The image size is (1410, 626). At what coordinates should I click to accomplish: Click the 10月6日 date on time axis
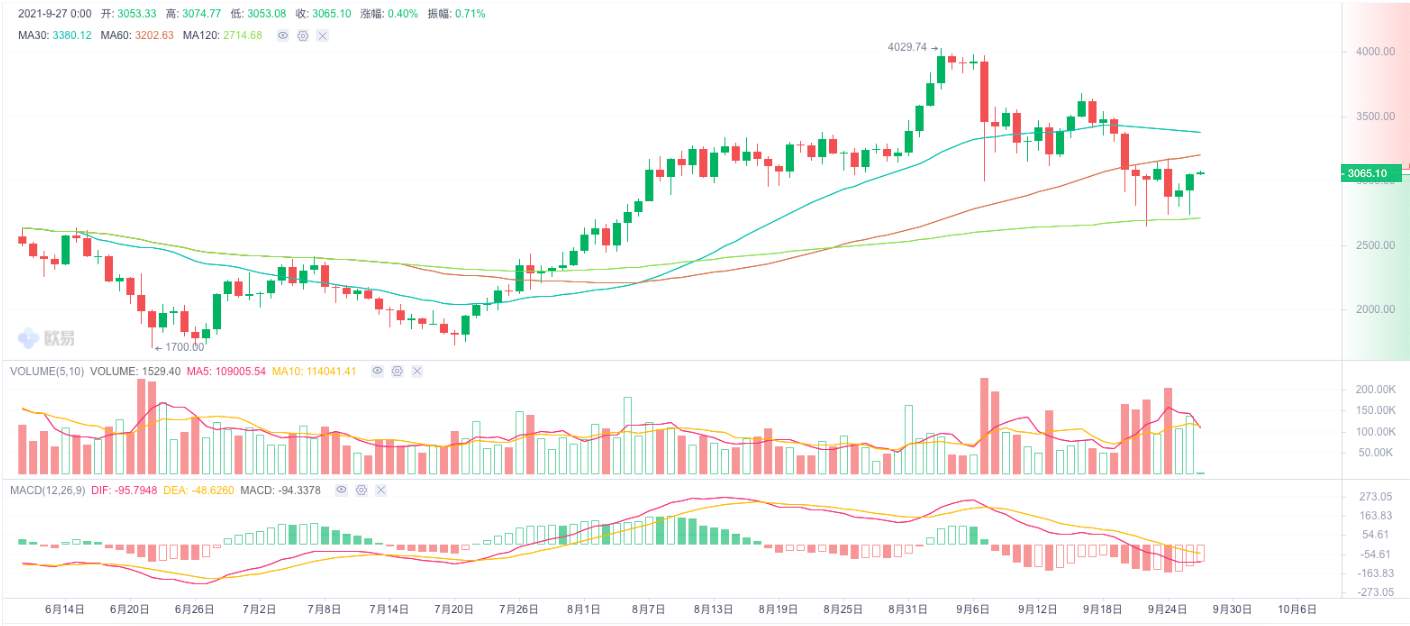coord(1297,607)
